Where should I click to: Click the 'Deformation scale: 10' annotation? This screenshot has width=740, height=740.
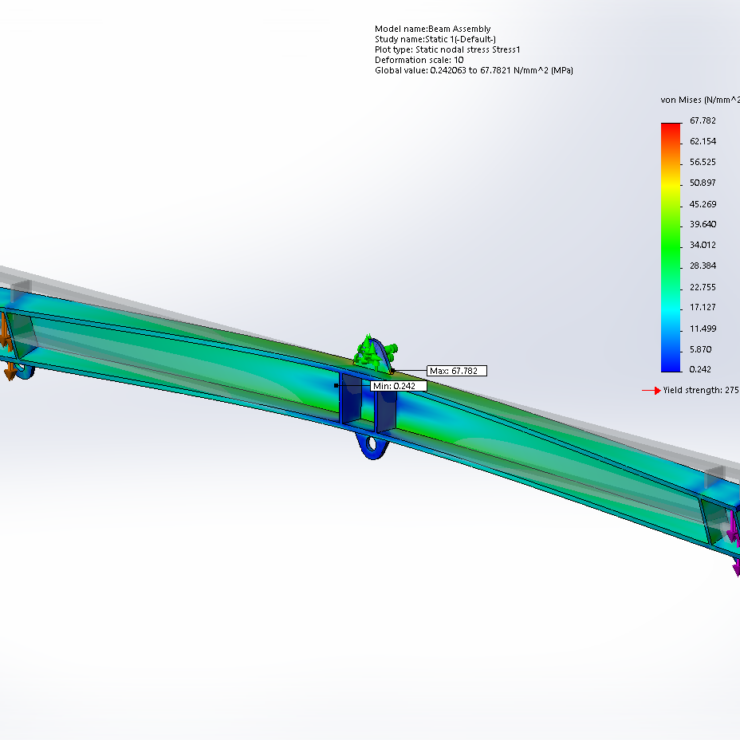pyautogui.click(x=419, y=60)
